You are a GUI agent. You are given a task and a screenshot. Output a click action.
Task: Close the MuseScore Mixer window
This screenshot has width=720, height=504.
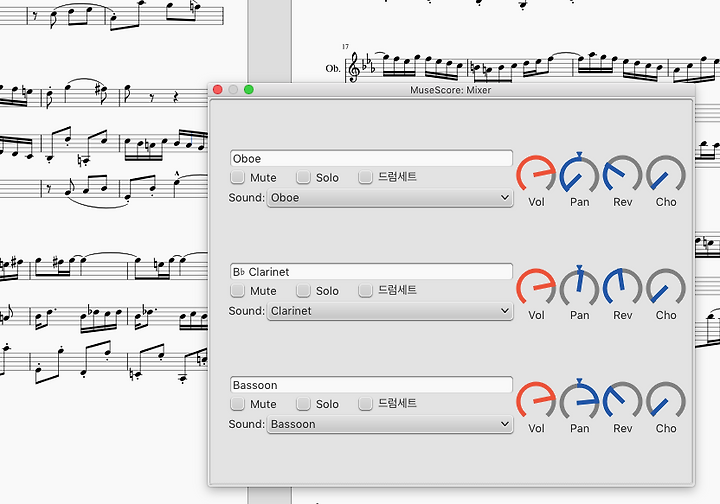(218, 90)
